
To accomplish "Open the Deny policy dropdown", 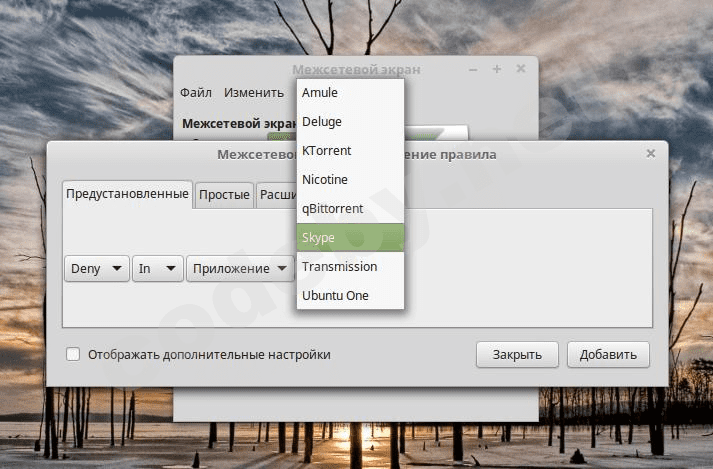I will [97, 268].
